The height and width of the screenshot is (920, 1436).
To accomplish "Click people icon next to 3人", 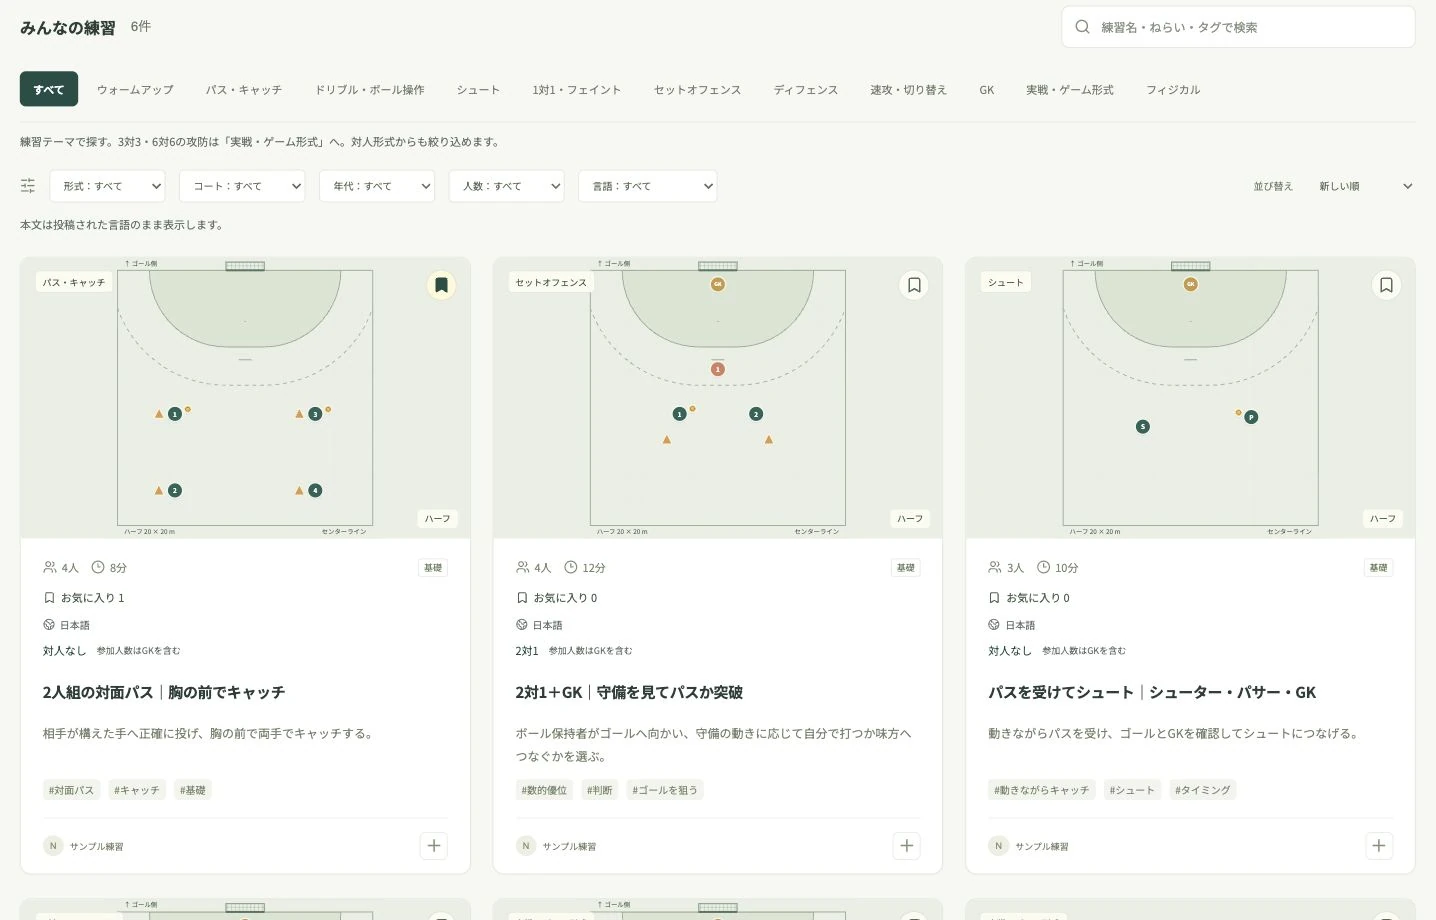I will point(995,567).
